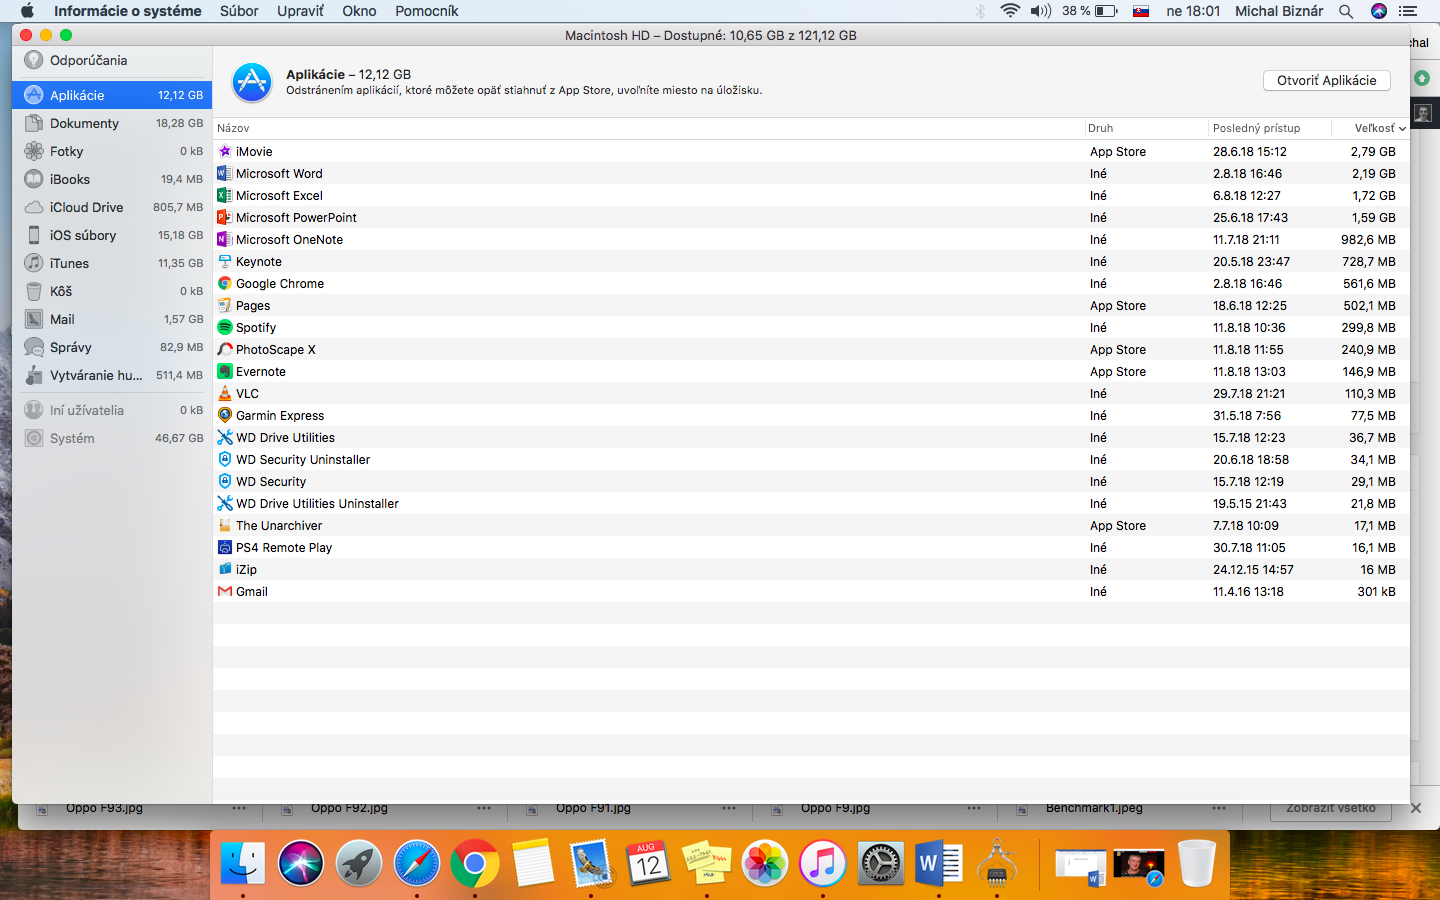Open Finder from the Dock
The width and height of the screenshot is (1440, 900).
[x=243, y=863]
